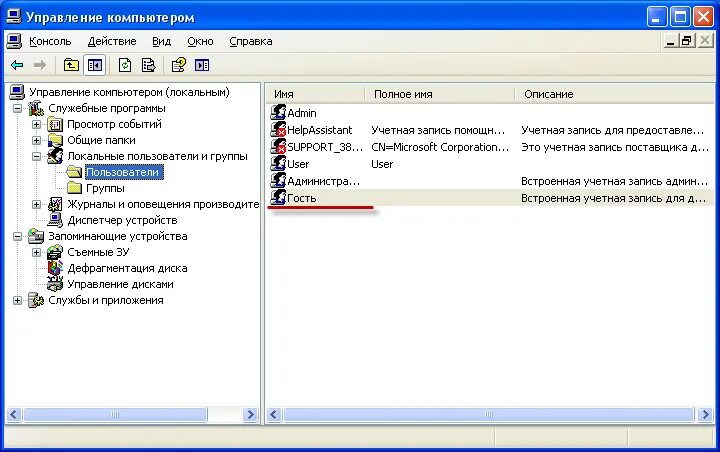The image size is (720, 452).
Task: Minimize the inner console window
Action: [670, 41]
